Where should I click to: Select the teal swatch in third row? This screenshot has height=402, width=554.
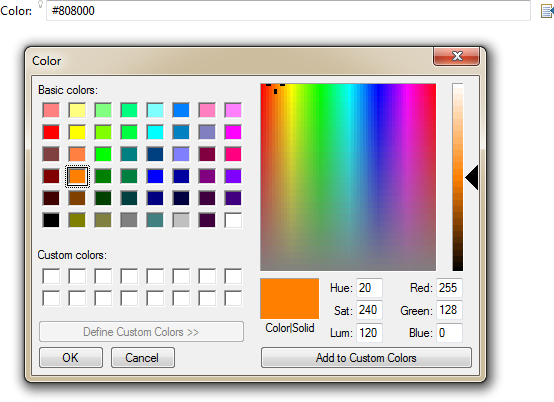pos(129,154)
